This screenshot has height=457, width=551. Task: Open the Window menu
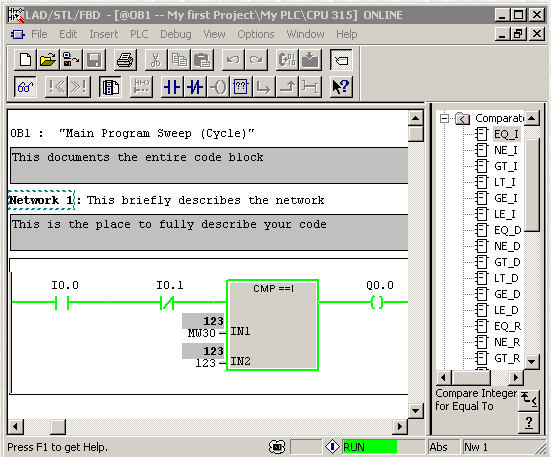305,34
